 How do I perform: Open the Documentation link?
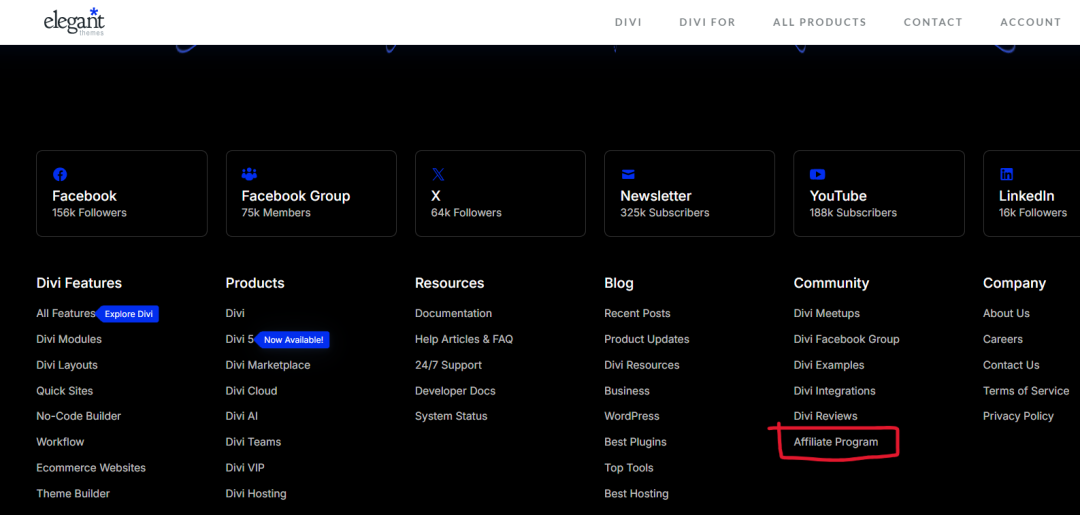453,313
